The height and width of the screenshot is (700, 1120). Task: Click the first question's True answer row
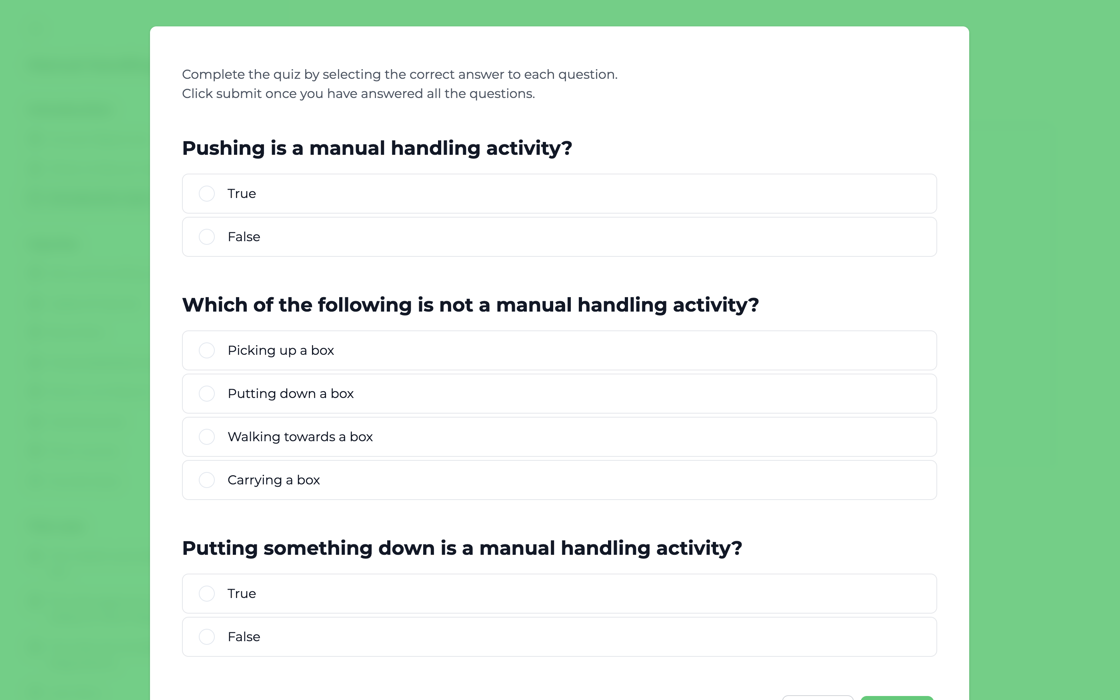[559, 193]
